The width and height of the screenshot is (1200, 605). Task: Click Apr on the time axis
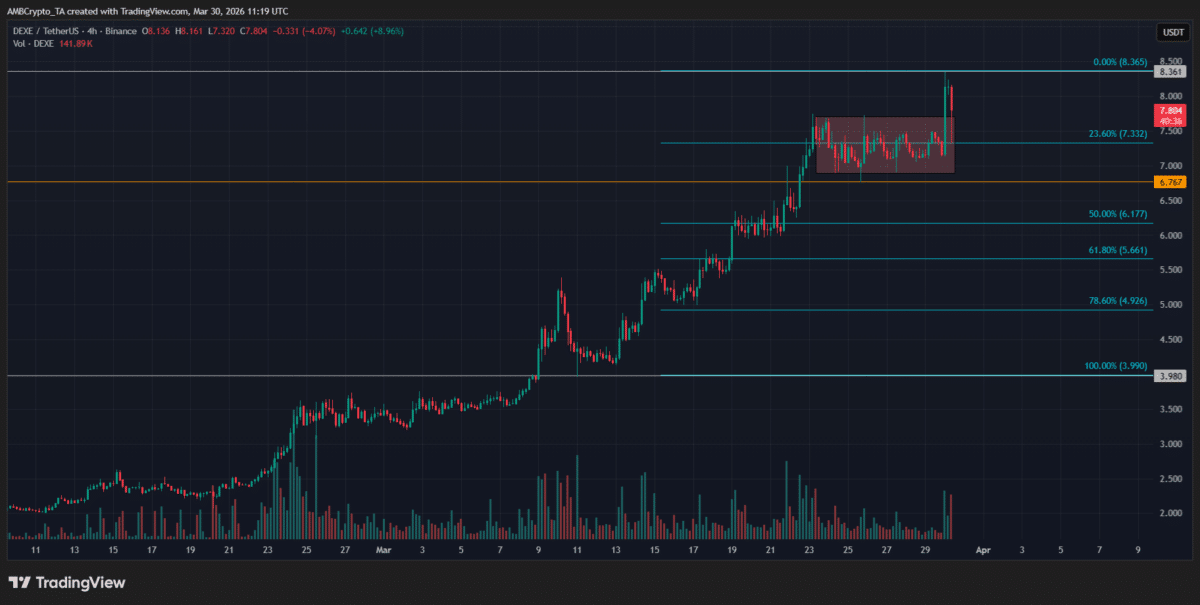click(983, 549)
